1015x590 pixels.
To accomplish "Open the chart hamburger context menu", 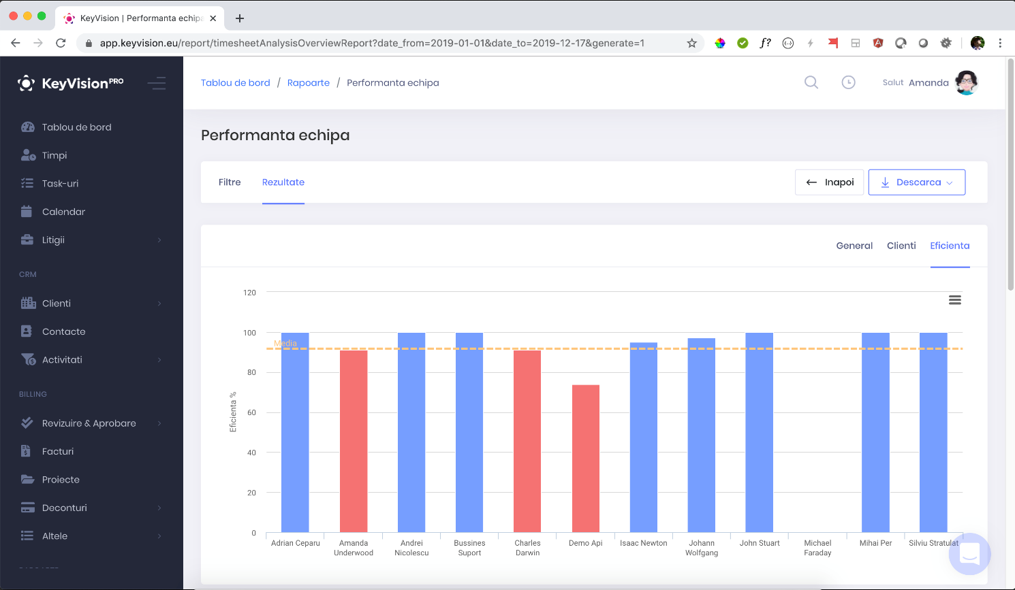I will pos(955,300).
